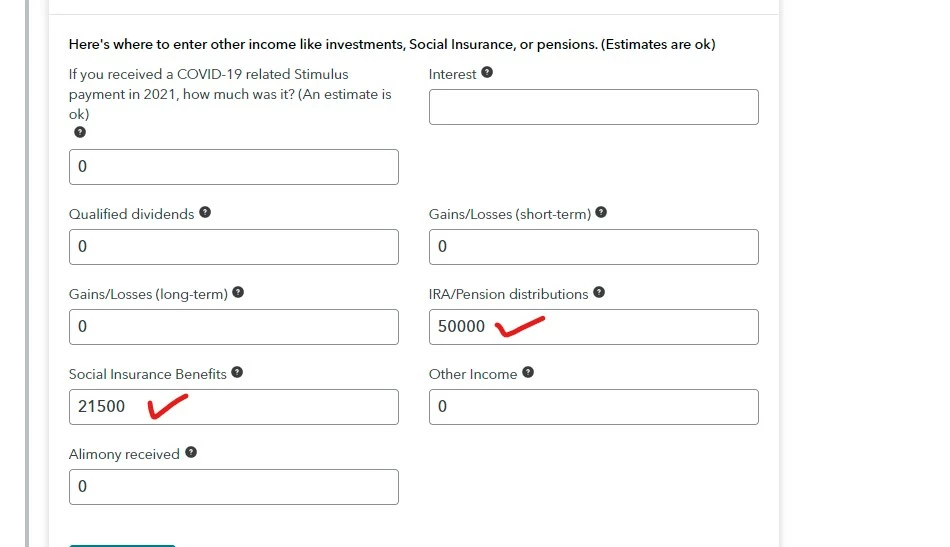Select IRA/Pension distributions field showing 50000
Screen dimensions: 950x547
[x=594, y=327]
